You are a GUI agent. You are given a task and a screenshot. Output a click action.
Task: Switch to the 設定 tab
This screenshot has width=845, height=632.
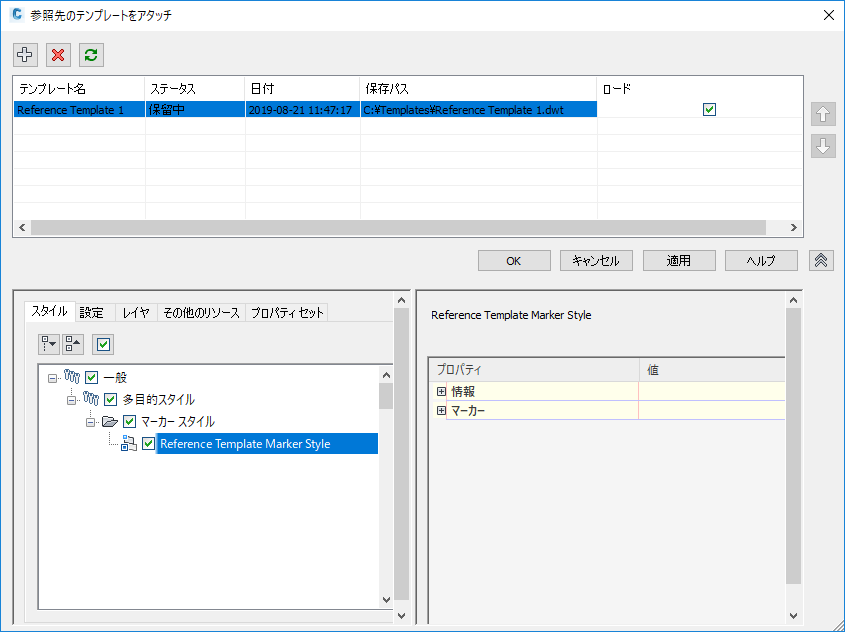point(95,312)
